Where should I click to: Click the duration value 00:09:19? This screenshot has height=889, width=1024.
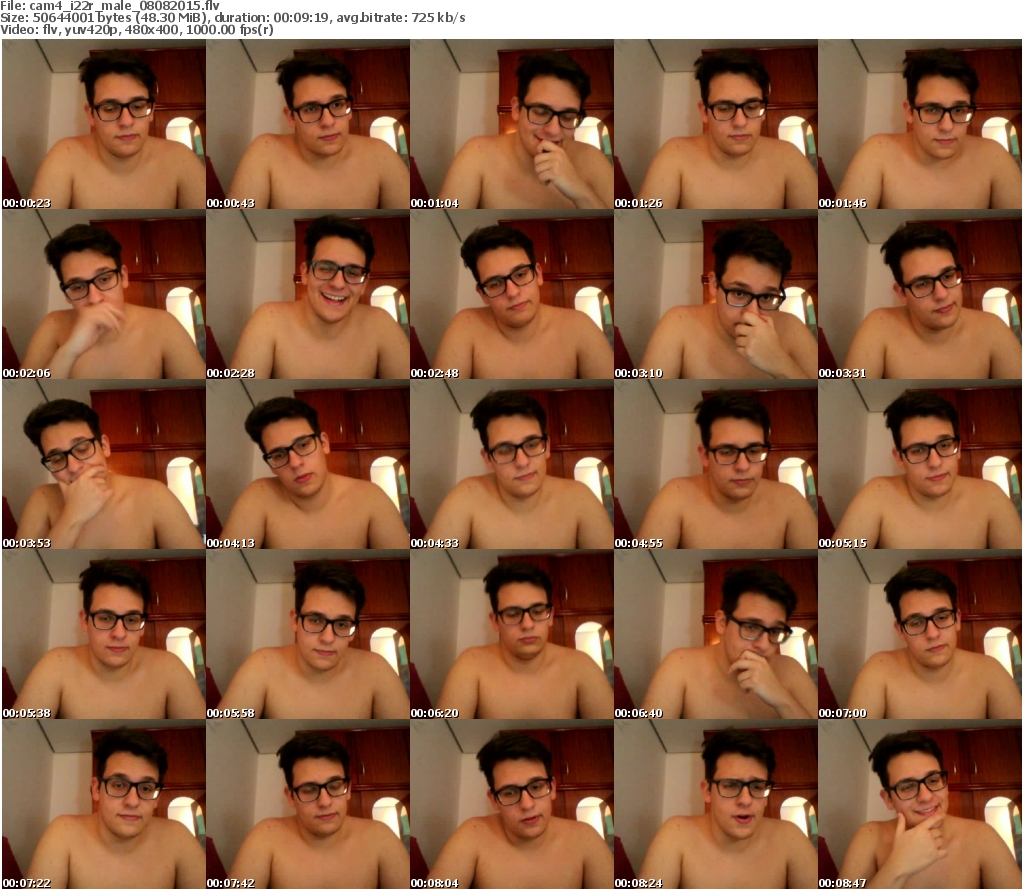click(x=302, y=18)
